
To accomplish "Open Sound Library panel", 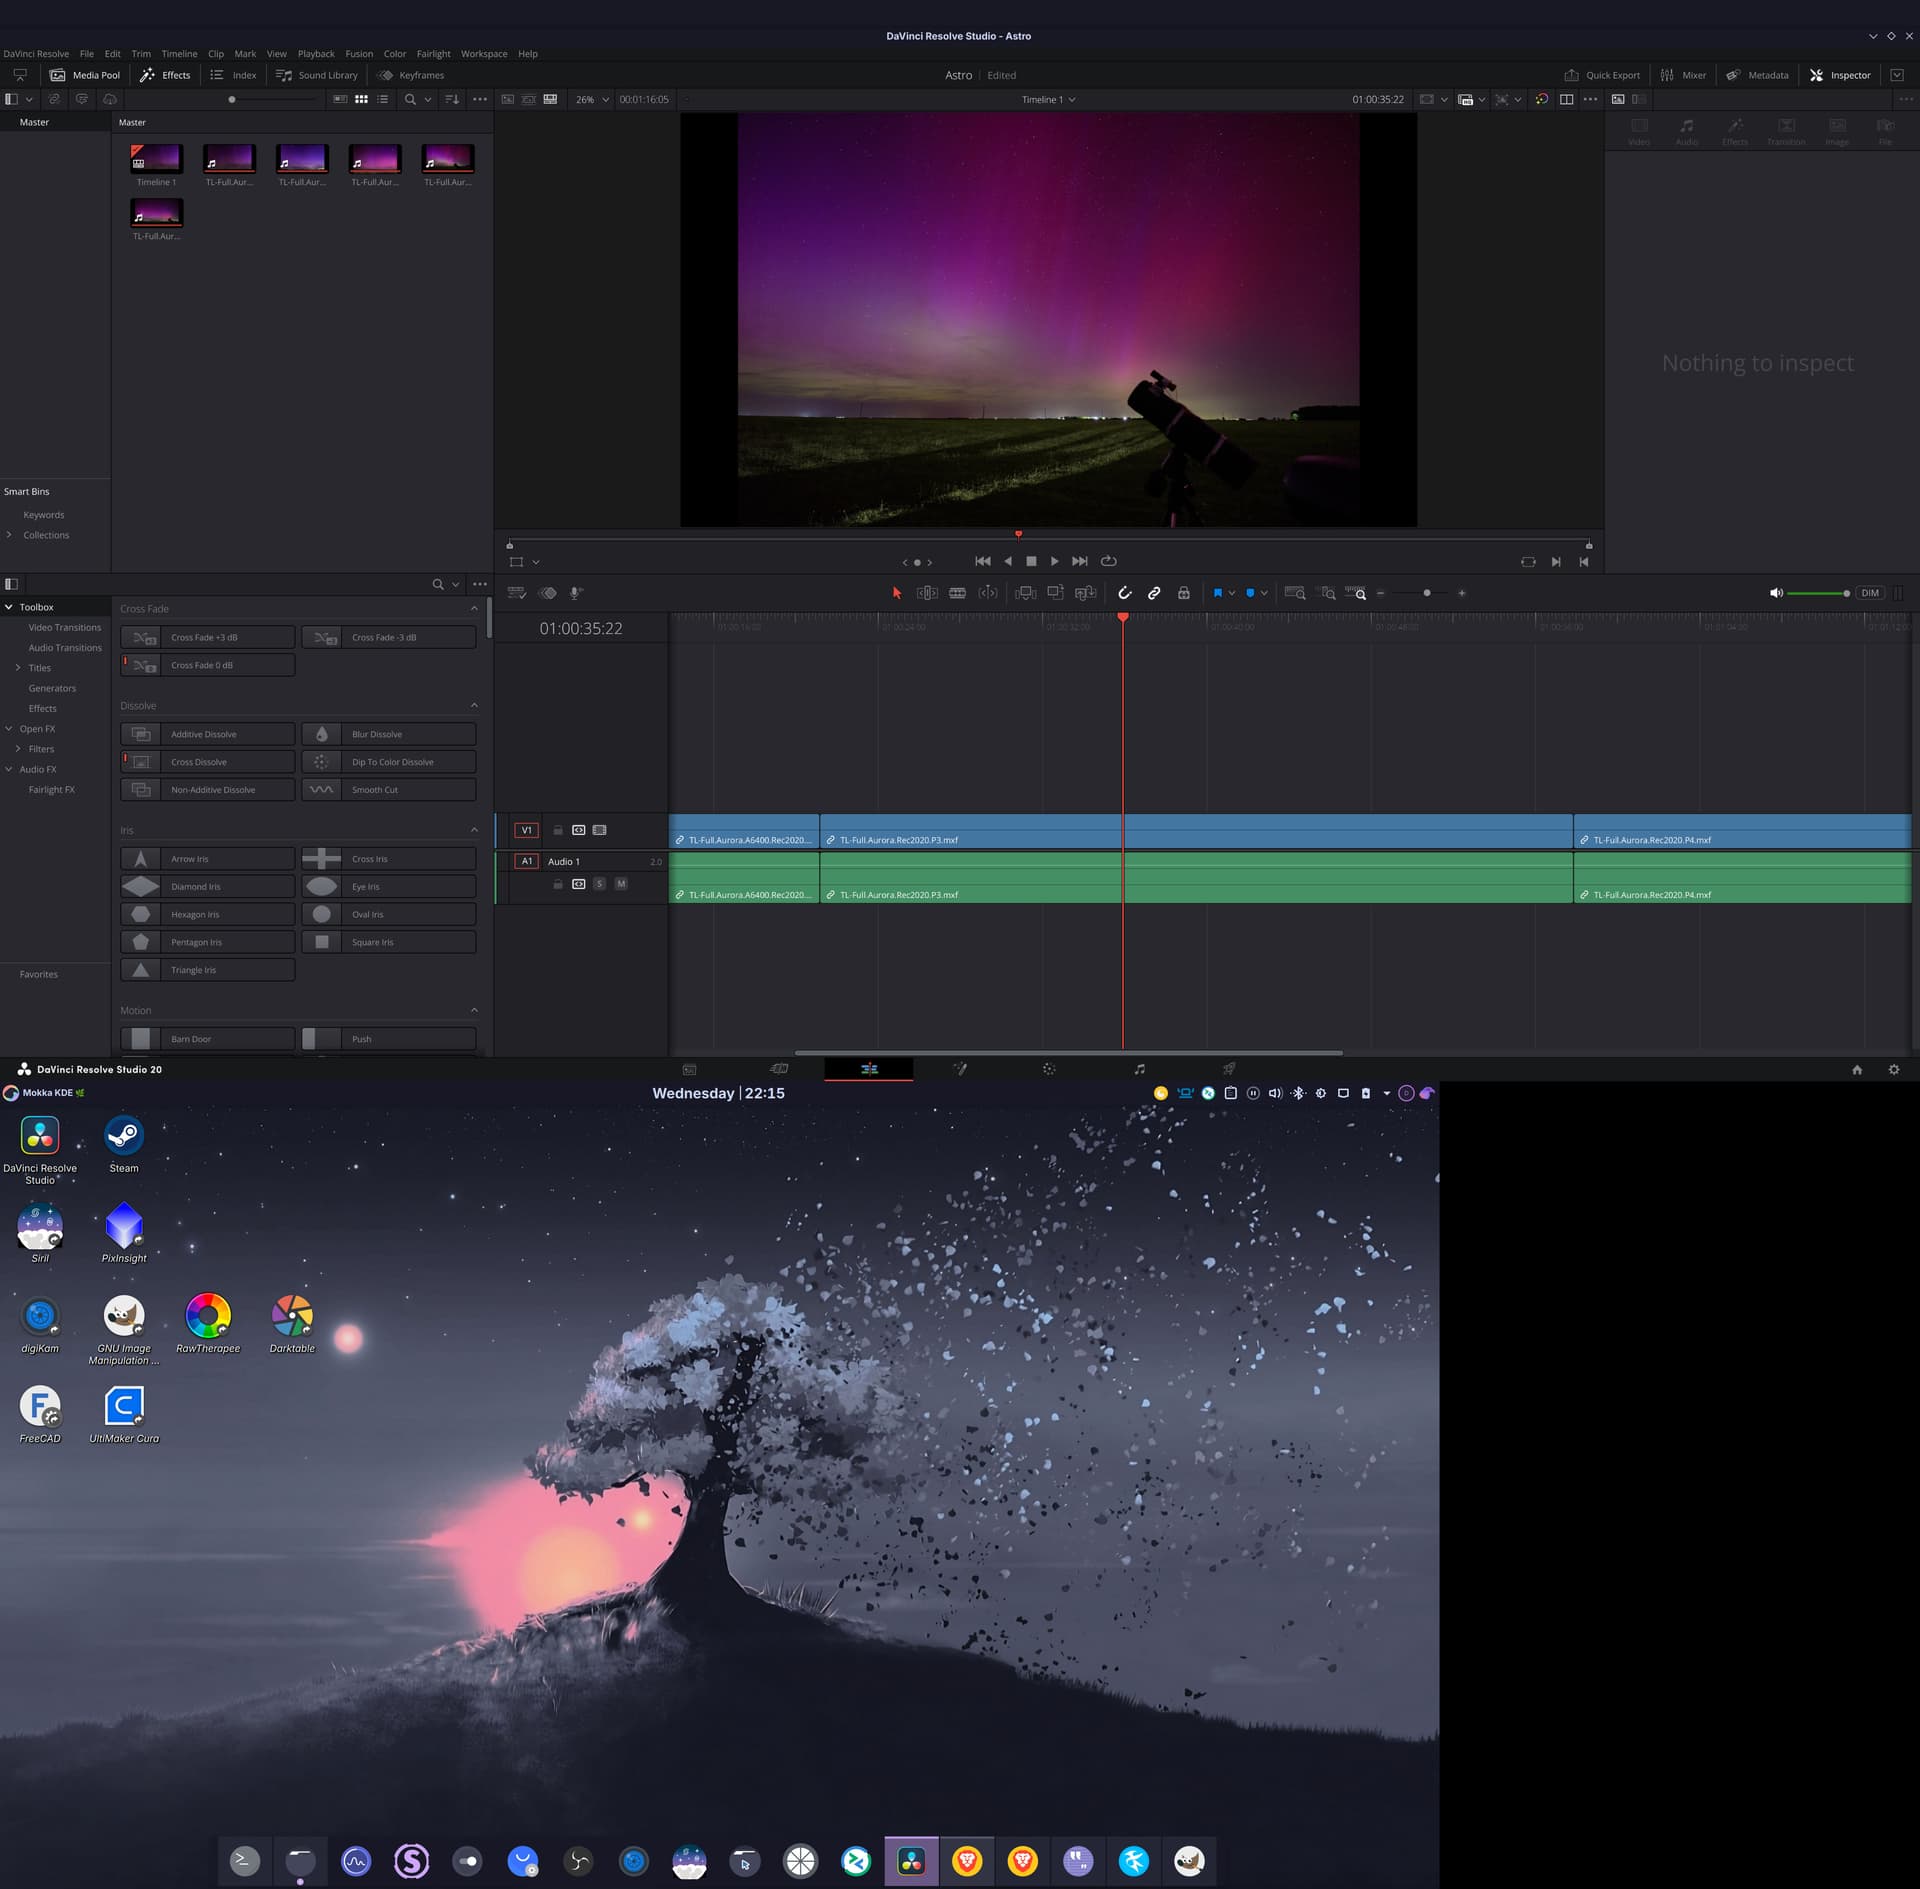I will (317, 75).
